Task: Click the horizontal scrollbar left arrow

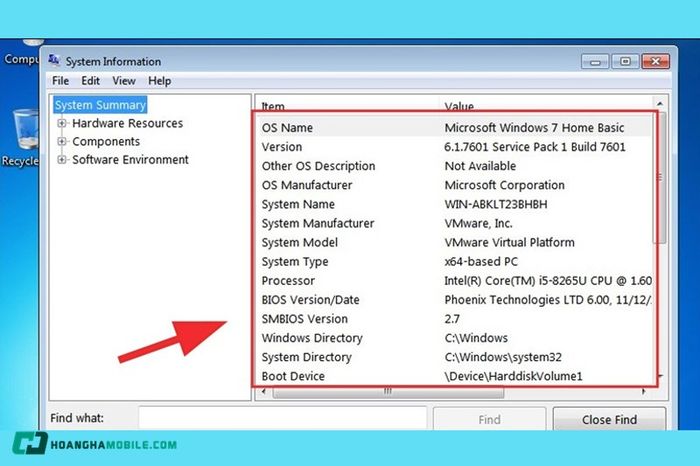Action: click(x=264, y=392)
